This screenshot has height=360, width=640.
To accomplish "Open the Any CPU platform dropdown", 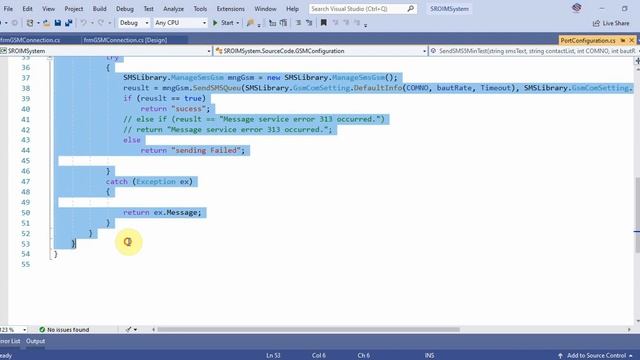I will tap(180, 23).
